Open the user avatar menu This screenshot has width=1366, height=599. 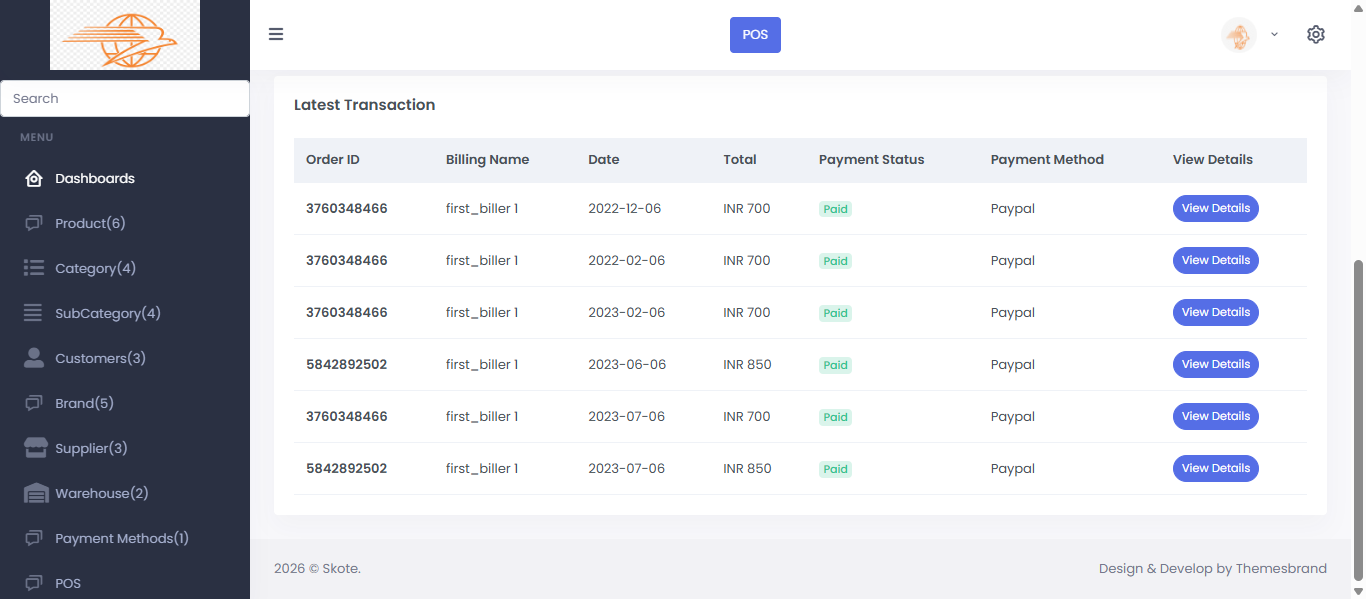click(1239, 35)
